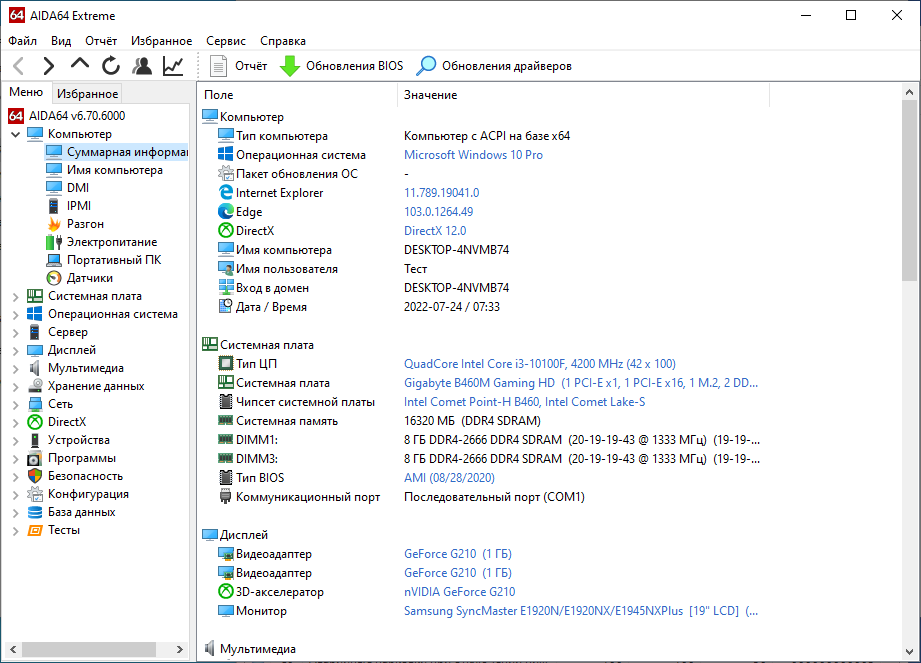The width and height of the screenshot is (921, 663).
Task: Open the Сервис menu
Action: 226,41
